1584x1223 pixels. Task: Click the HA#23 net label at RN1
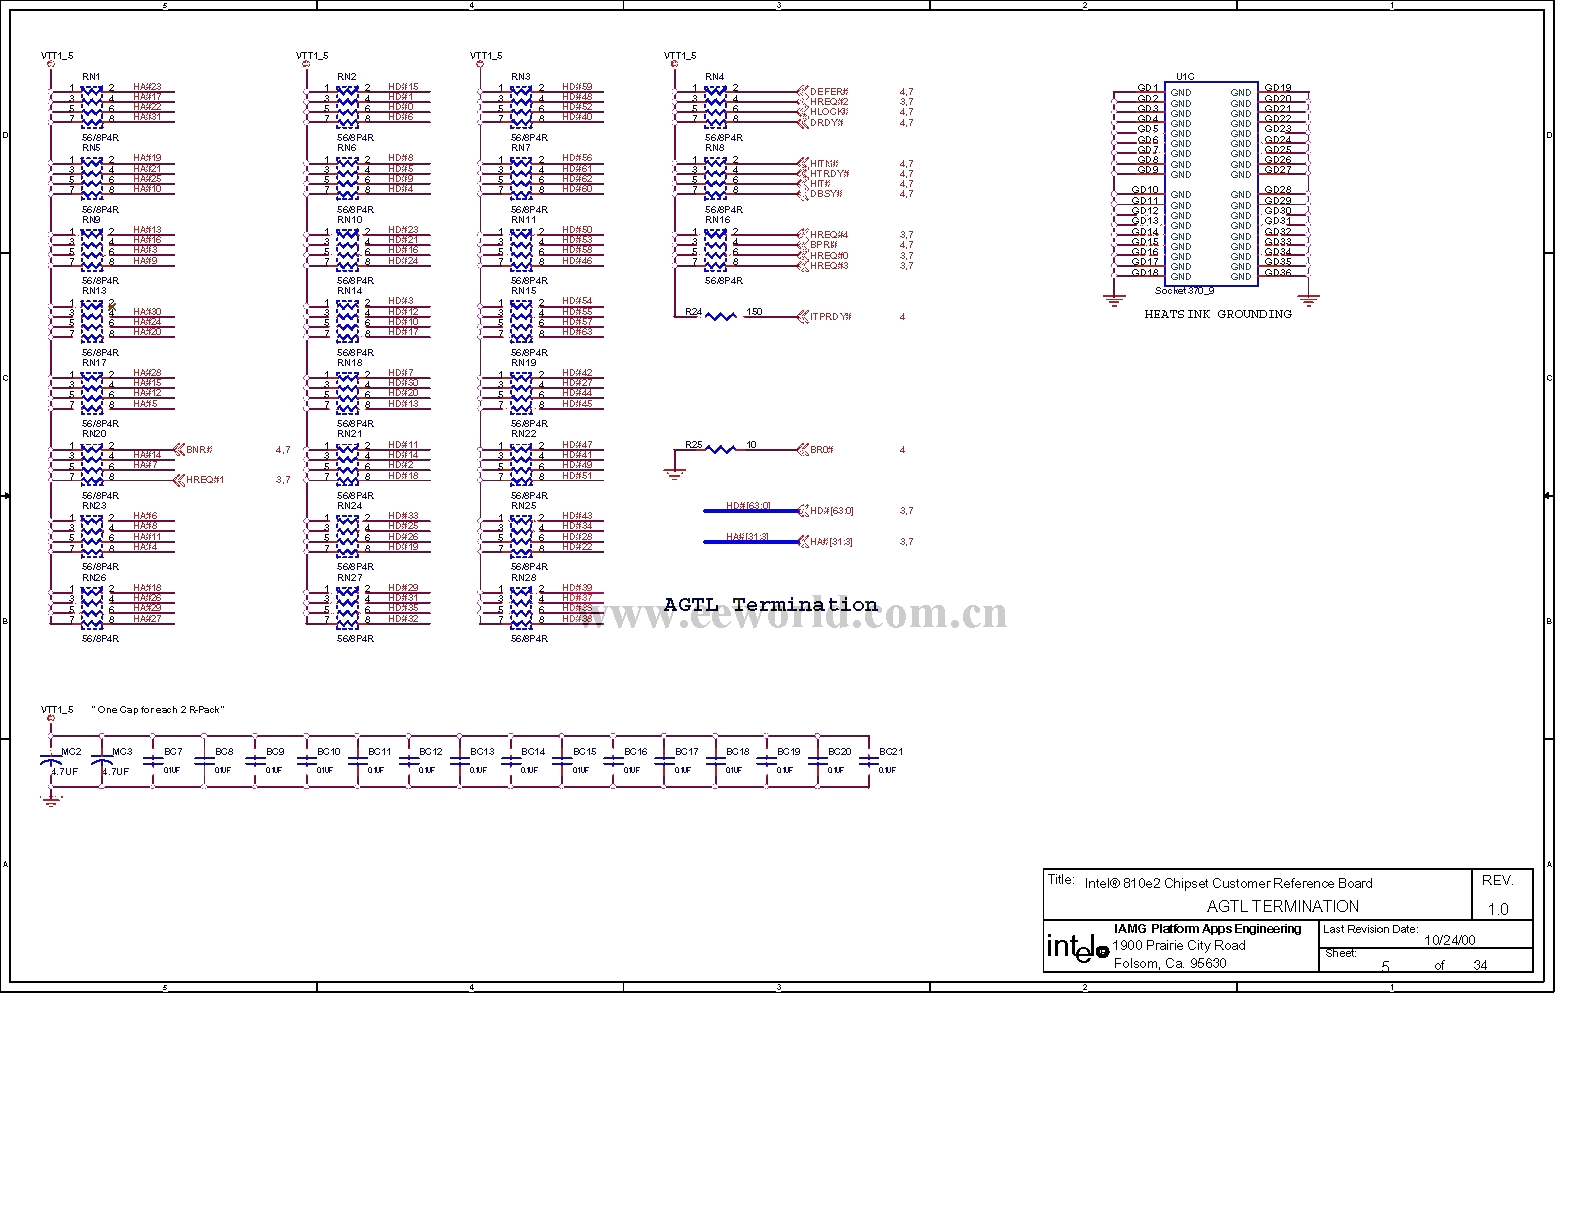[x=147, y=87]
